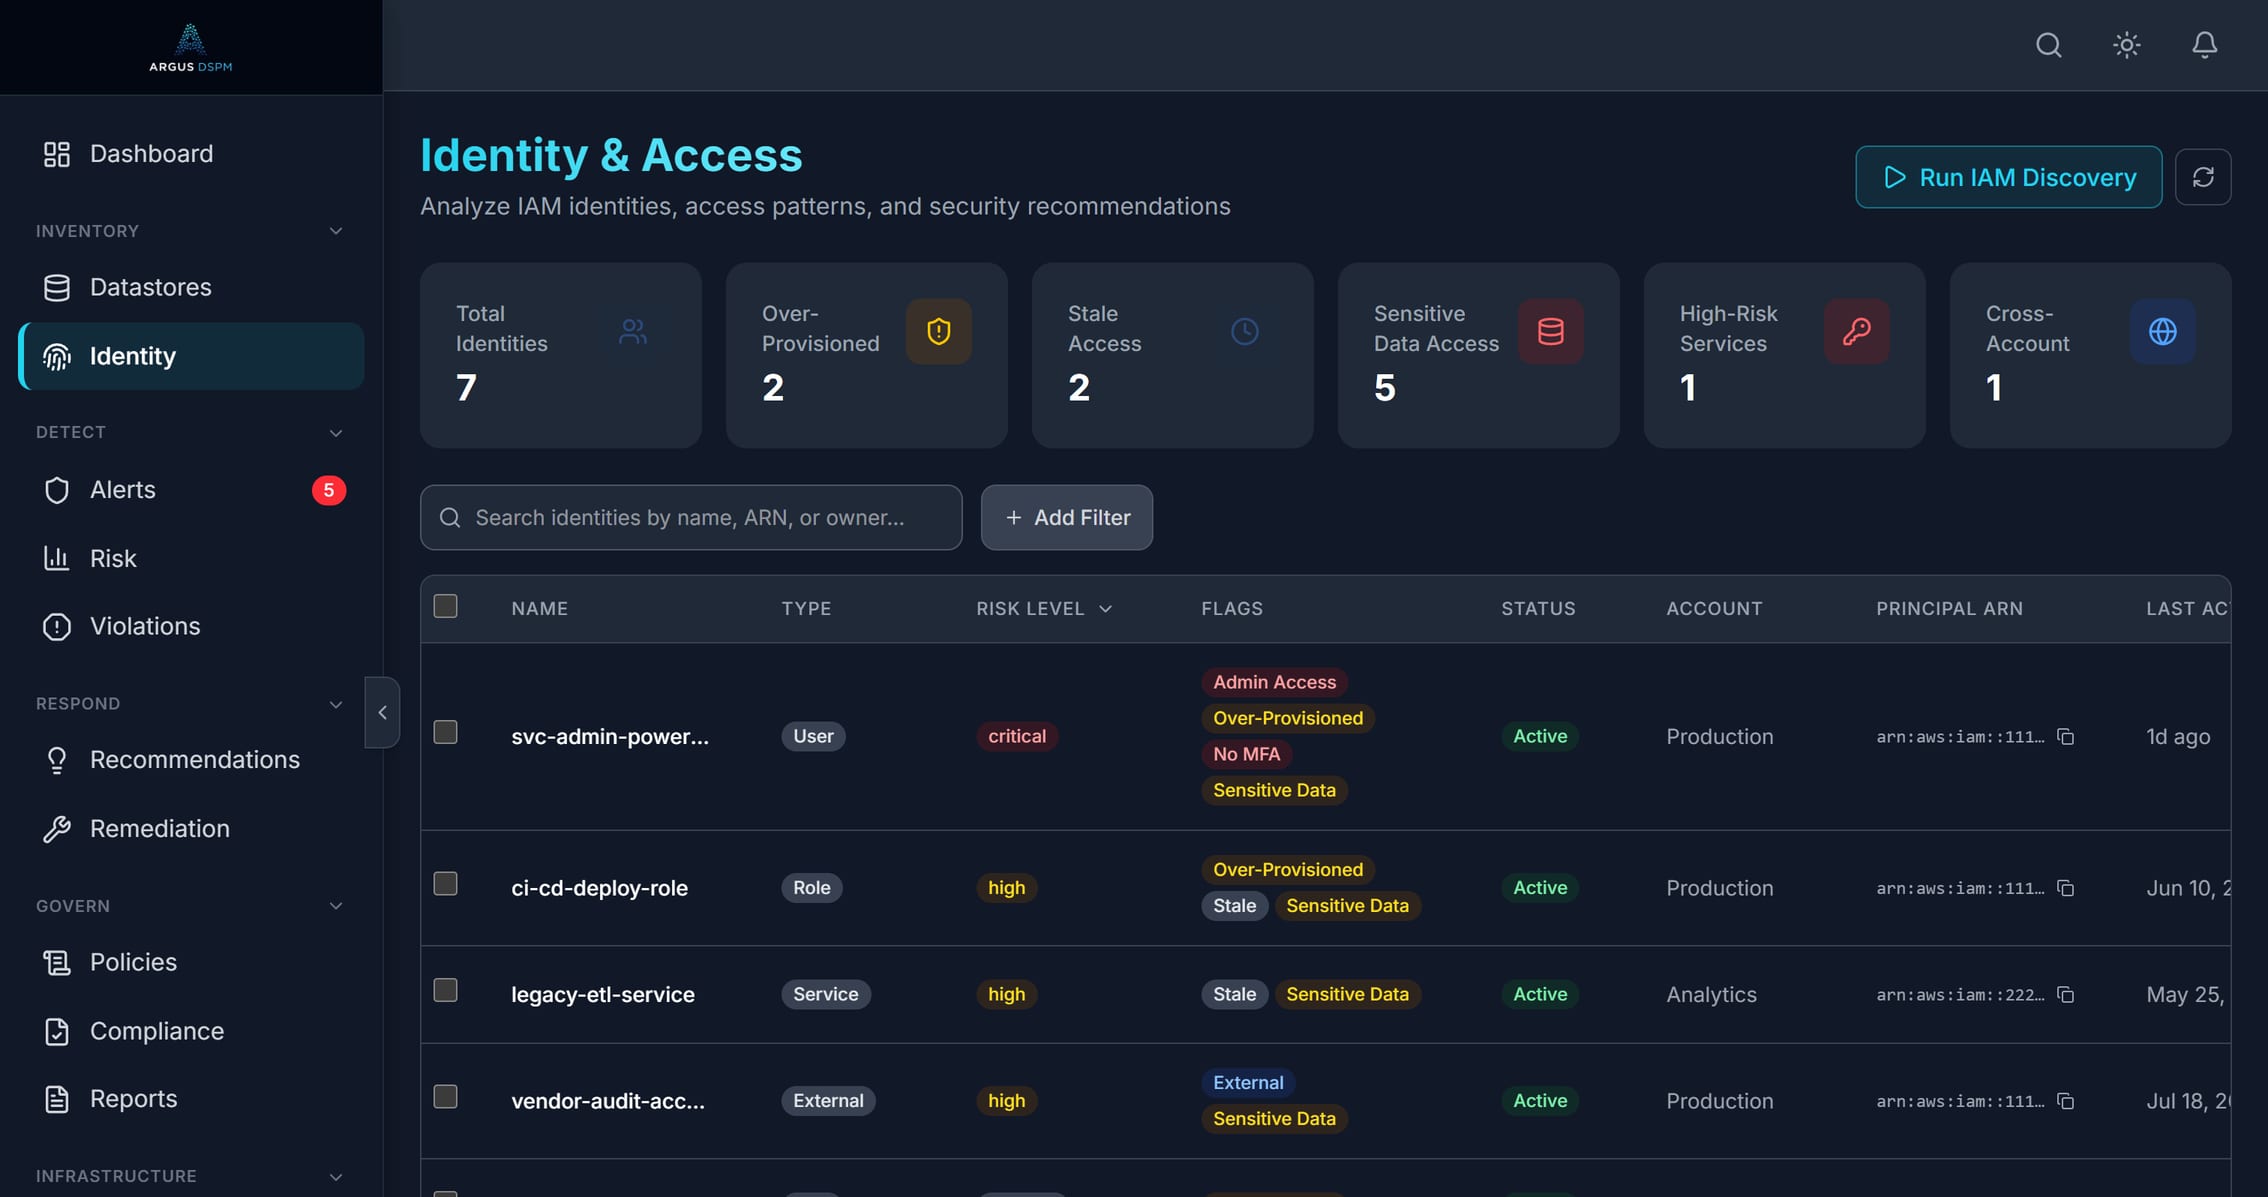Screen dimensions: 2268x1197
Task: Open legacy-etl-service identity
Action: pyautogui.click(x=603, y=995)
